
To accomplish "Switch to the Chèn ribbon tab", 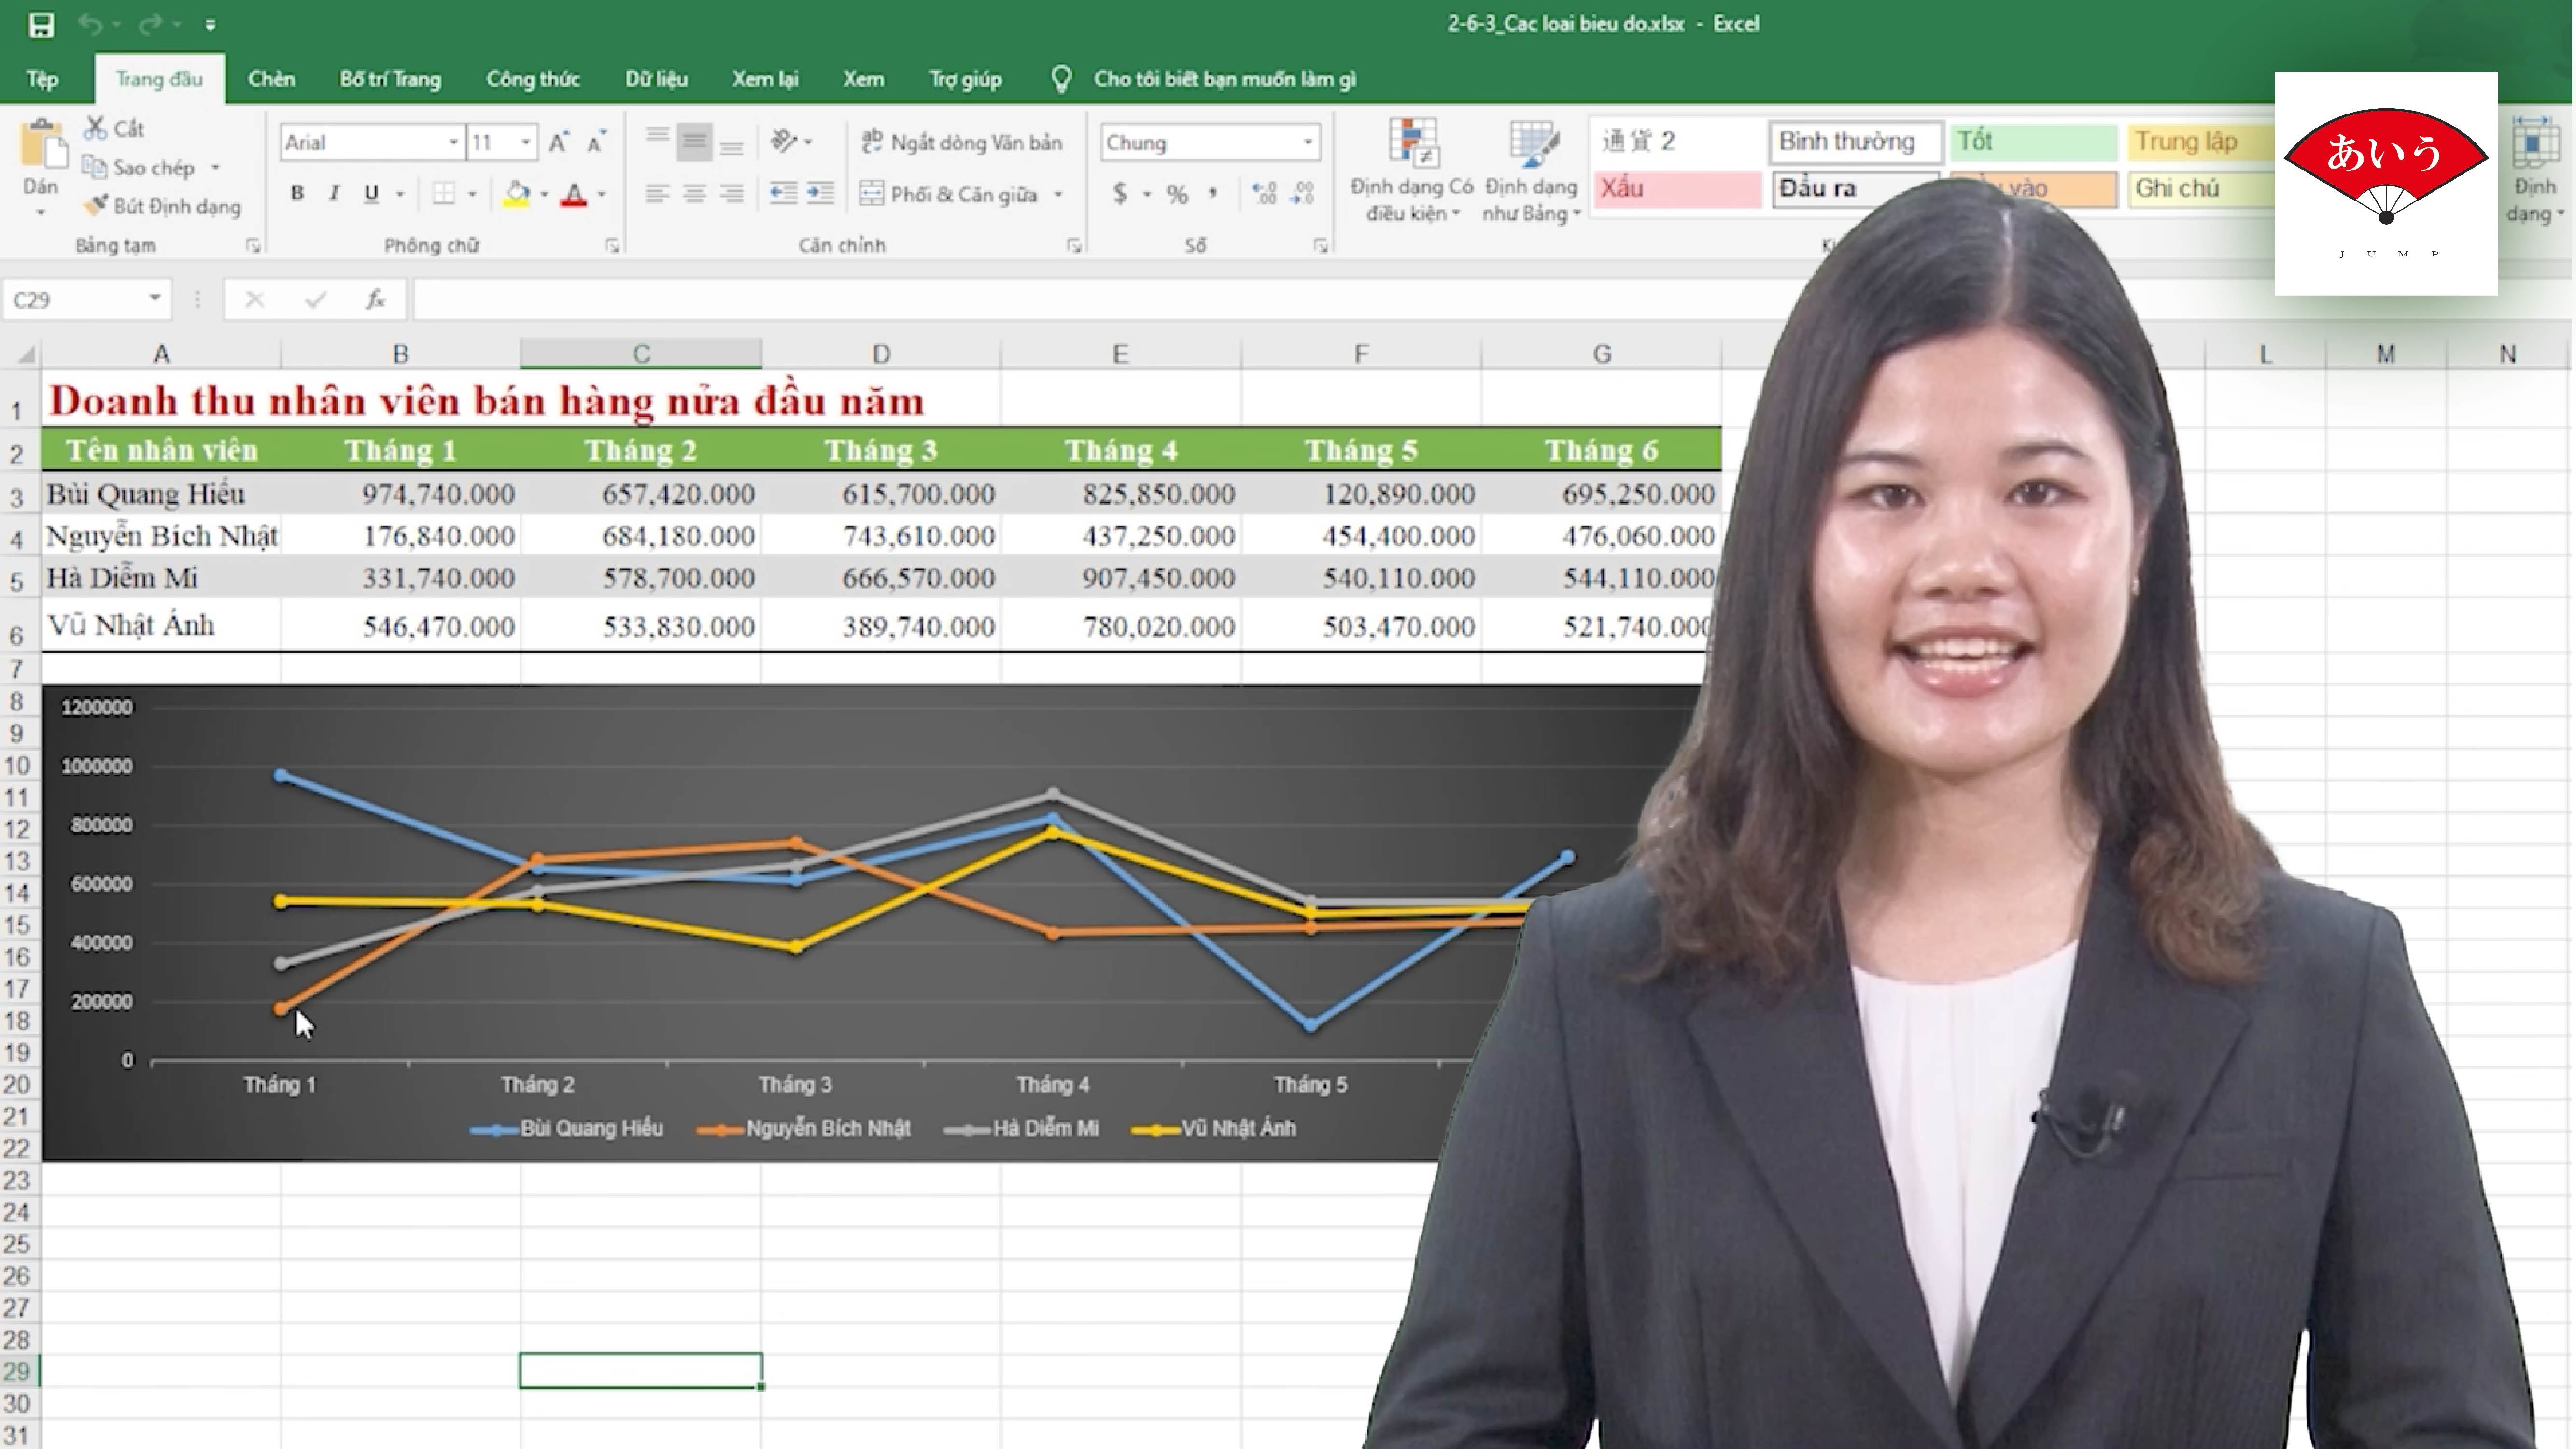I will (271, 79).
